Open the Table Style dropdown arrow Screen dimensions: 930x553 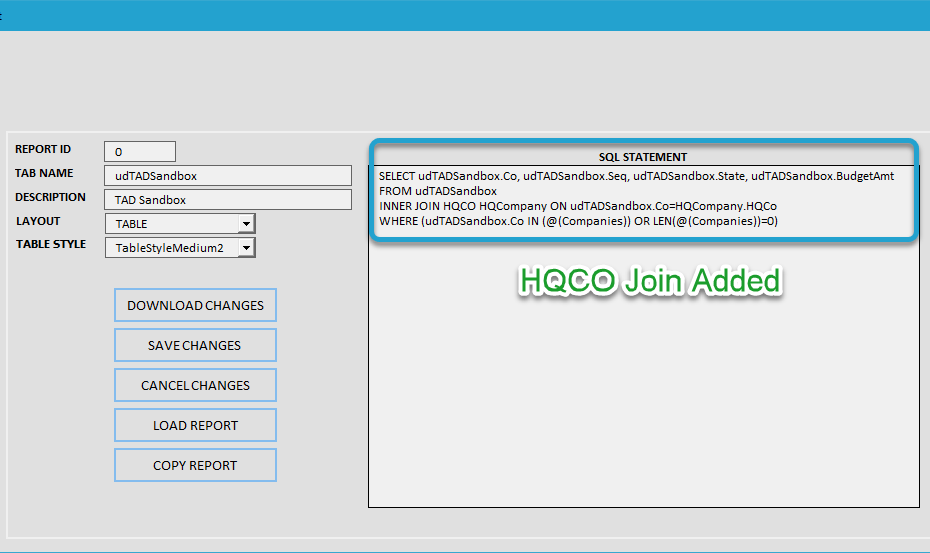[x=246, y=247]
